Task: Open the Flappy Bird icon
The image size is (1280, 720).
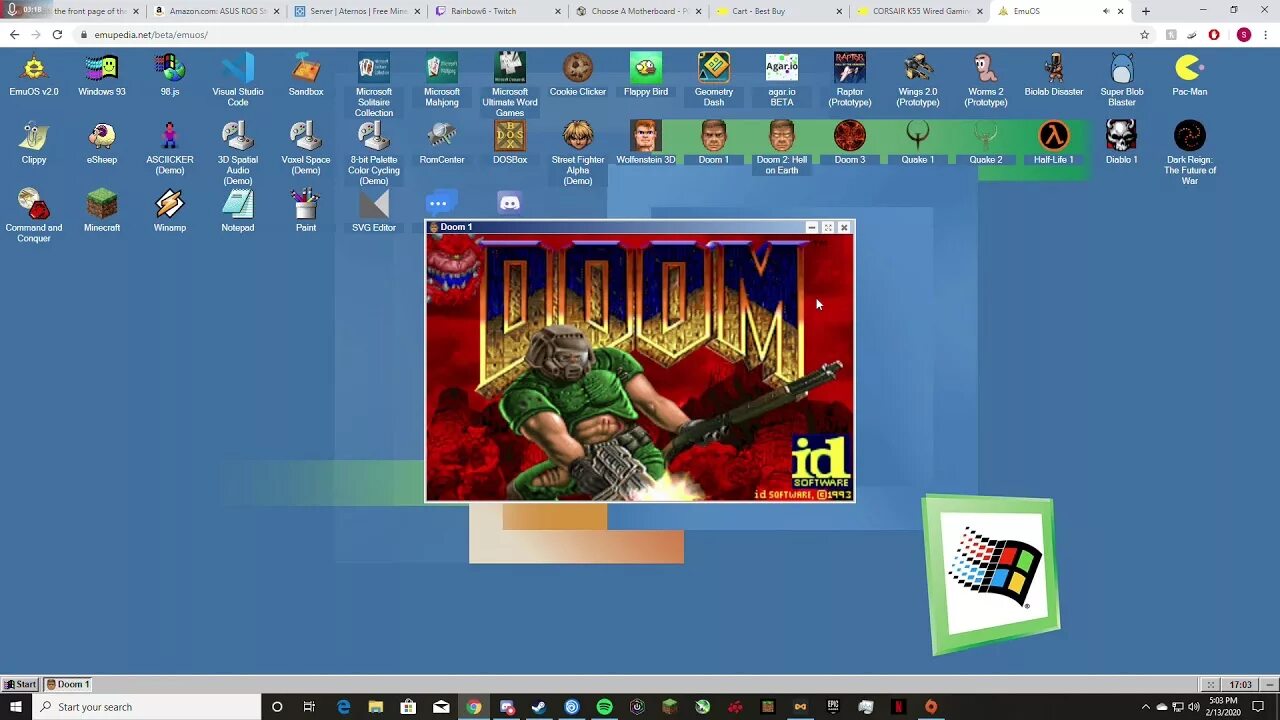Action: click(646, 75)
